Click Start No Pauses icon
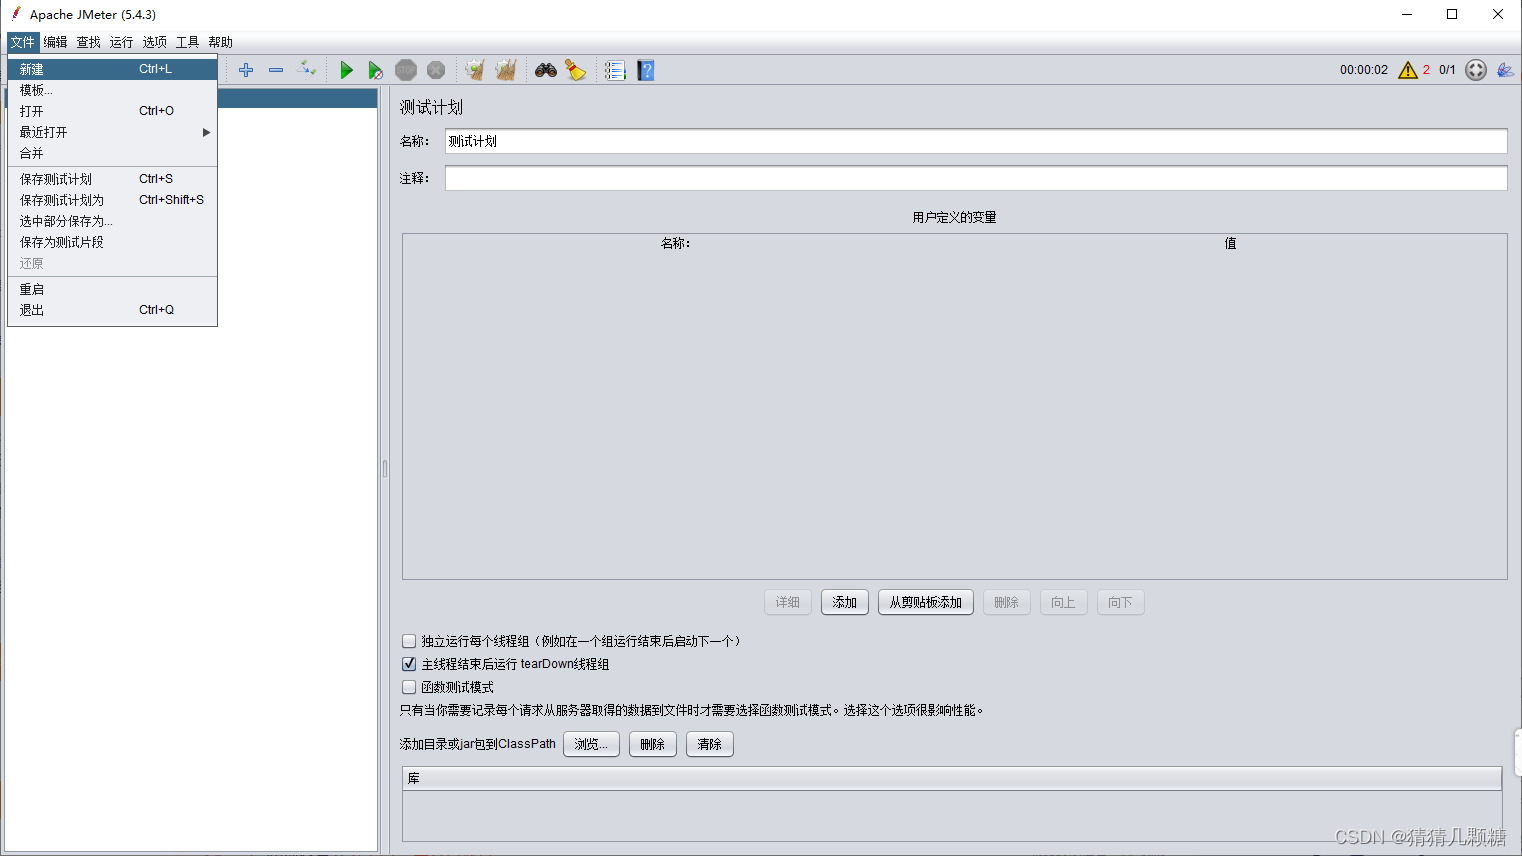This screenshot has width=1522, height=856. coord(375,70)
